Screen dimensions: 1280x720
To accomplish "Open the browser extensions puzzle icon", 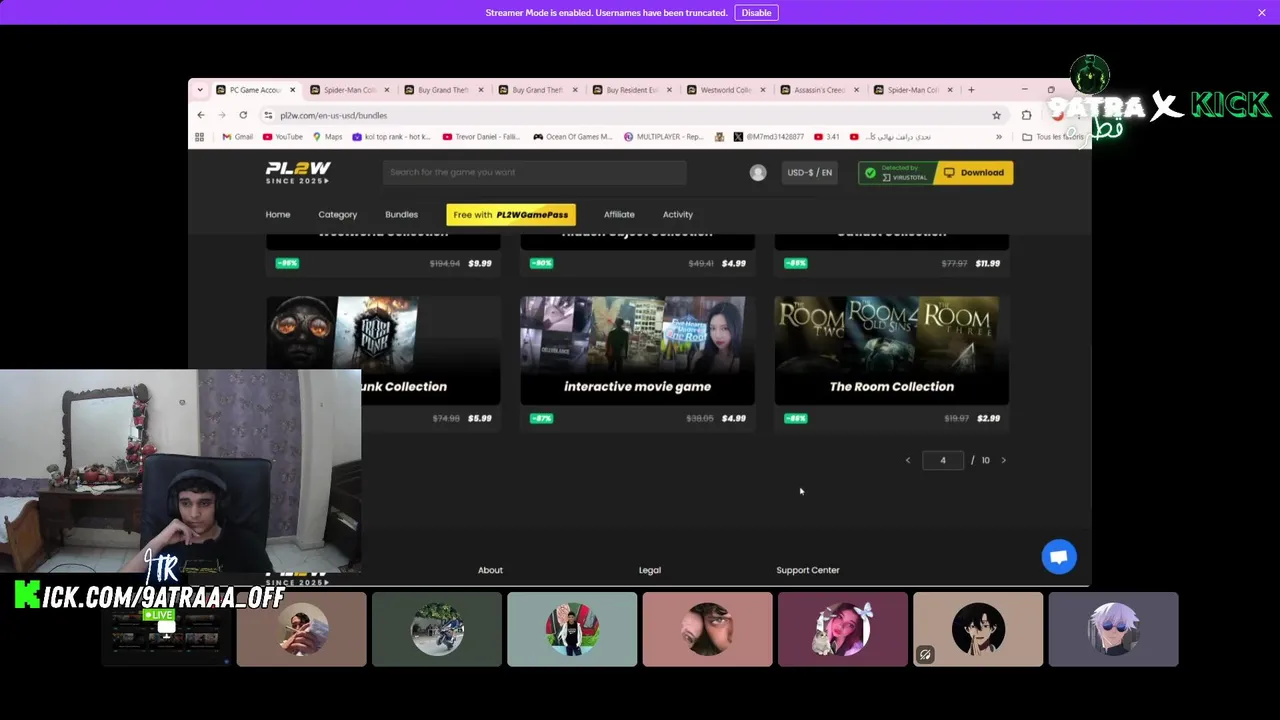I will pyautogui.click(x=1026, y=115).
